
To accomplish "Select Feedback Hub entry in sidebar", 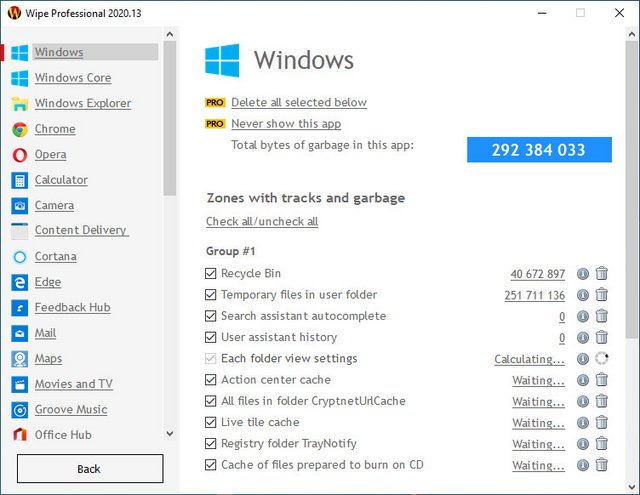I will pyautogui.click(x=73, y=308).
